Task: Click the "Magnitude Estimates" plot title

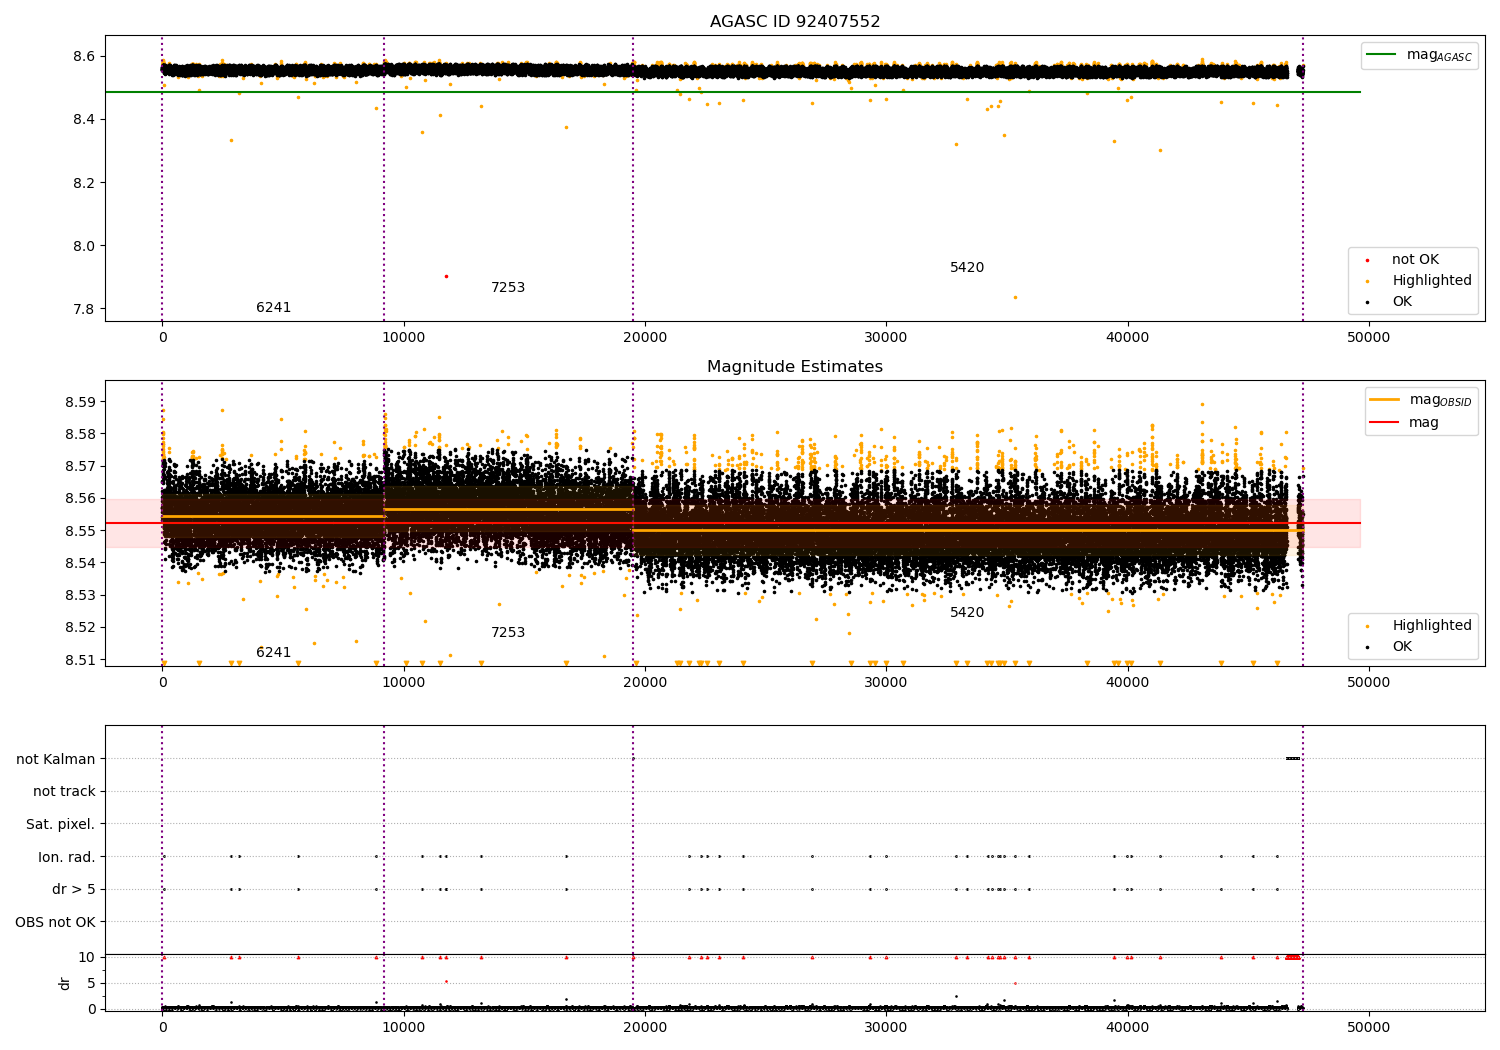Action: coord(795,367)
